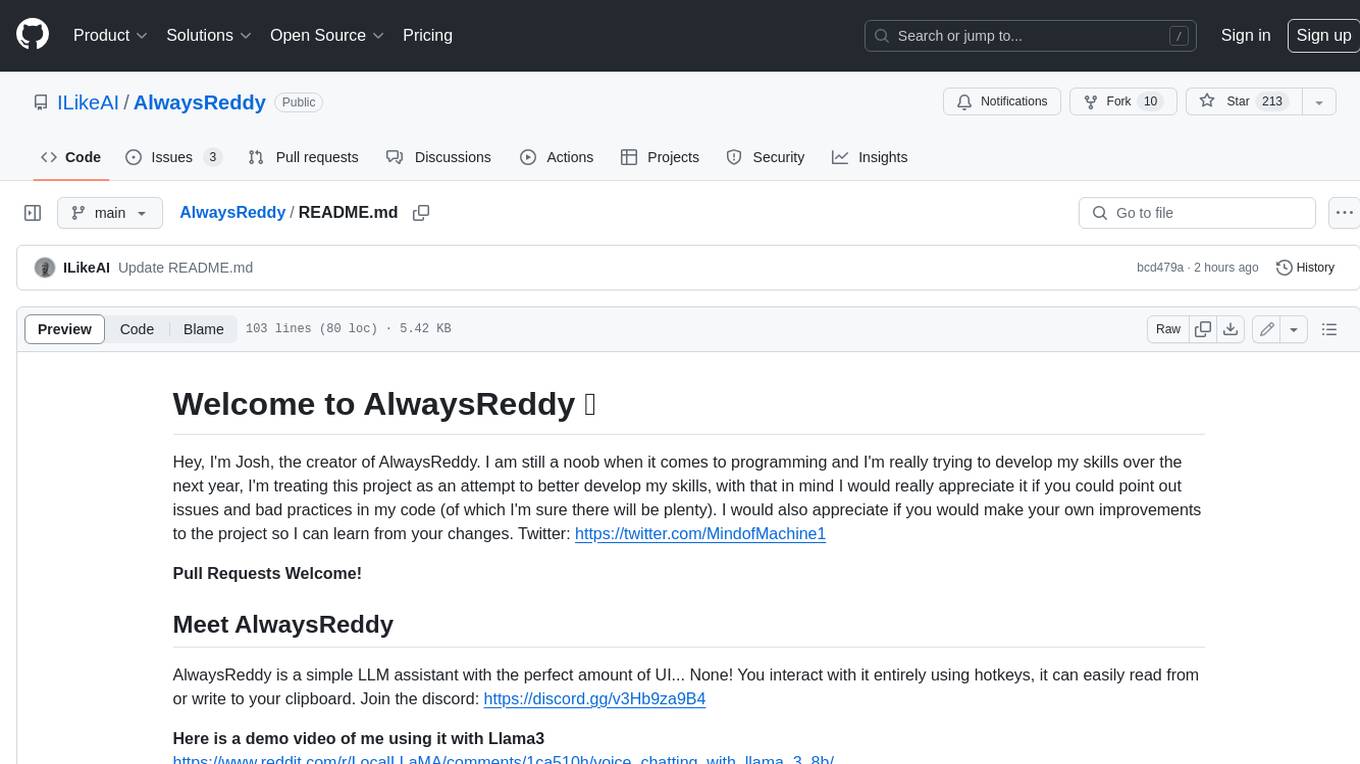This screenshot has width=1360, height=764.
Task: Focus the Search or jump to field
Action: pos(1031,36)
